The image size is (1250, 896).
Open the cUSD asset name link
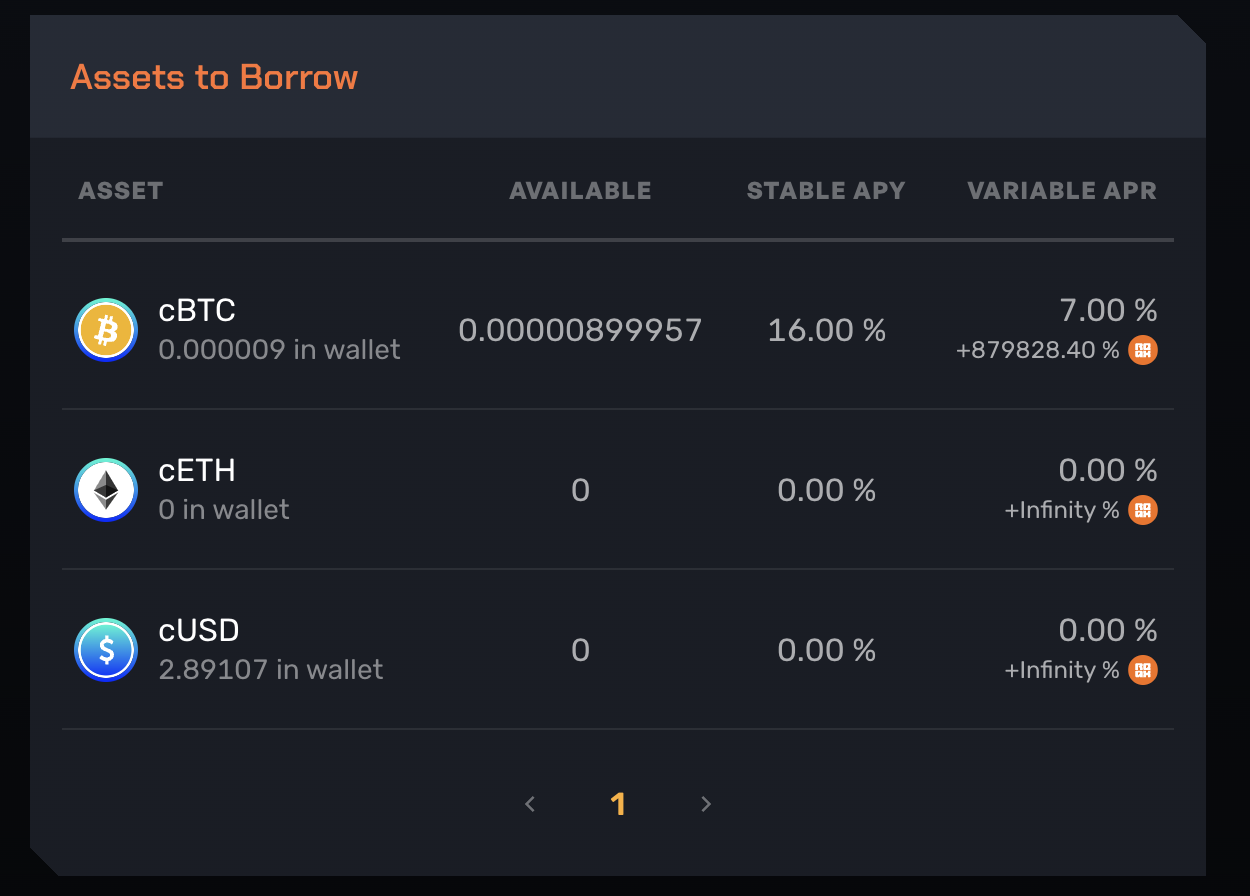pyautogui.click(x=199, y=631)
